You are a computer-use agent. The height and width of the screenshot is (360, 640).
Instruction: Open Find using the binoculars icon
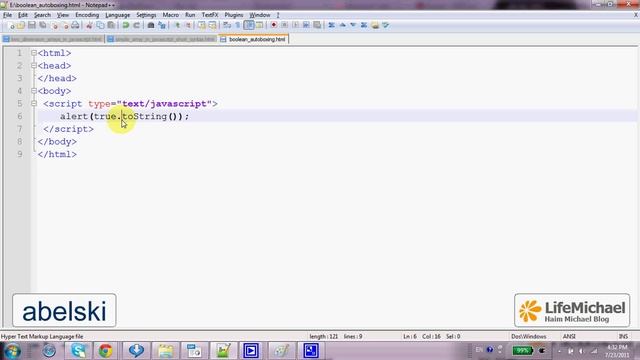point(151,25)
